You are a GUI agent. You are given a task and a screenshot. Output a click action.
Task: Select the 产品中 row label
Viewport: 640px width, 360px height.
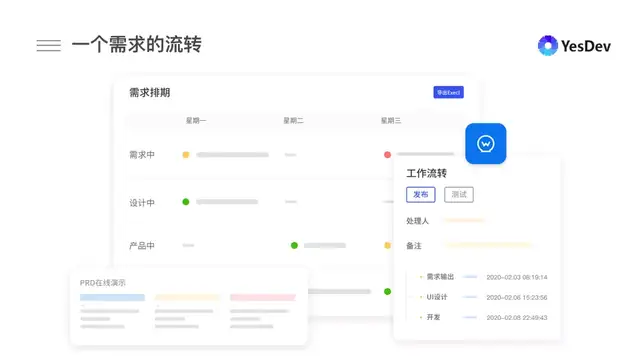[x=142, y=246]
